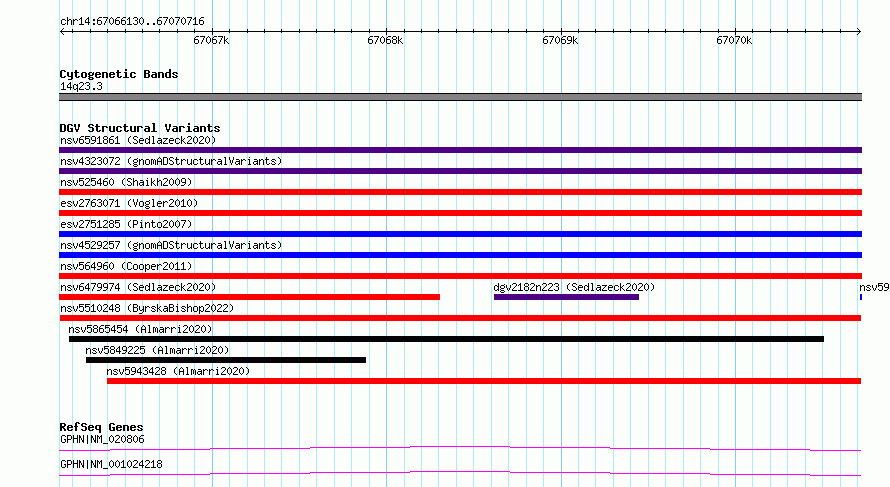Image resolution: width=890 pixels, height=487 pixels.
Task: Click the partially visible nsv59 label at right edge
Action: coord(874,287)
